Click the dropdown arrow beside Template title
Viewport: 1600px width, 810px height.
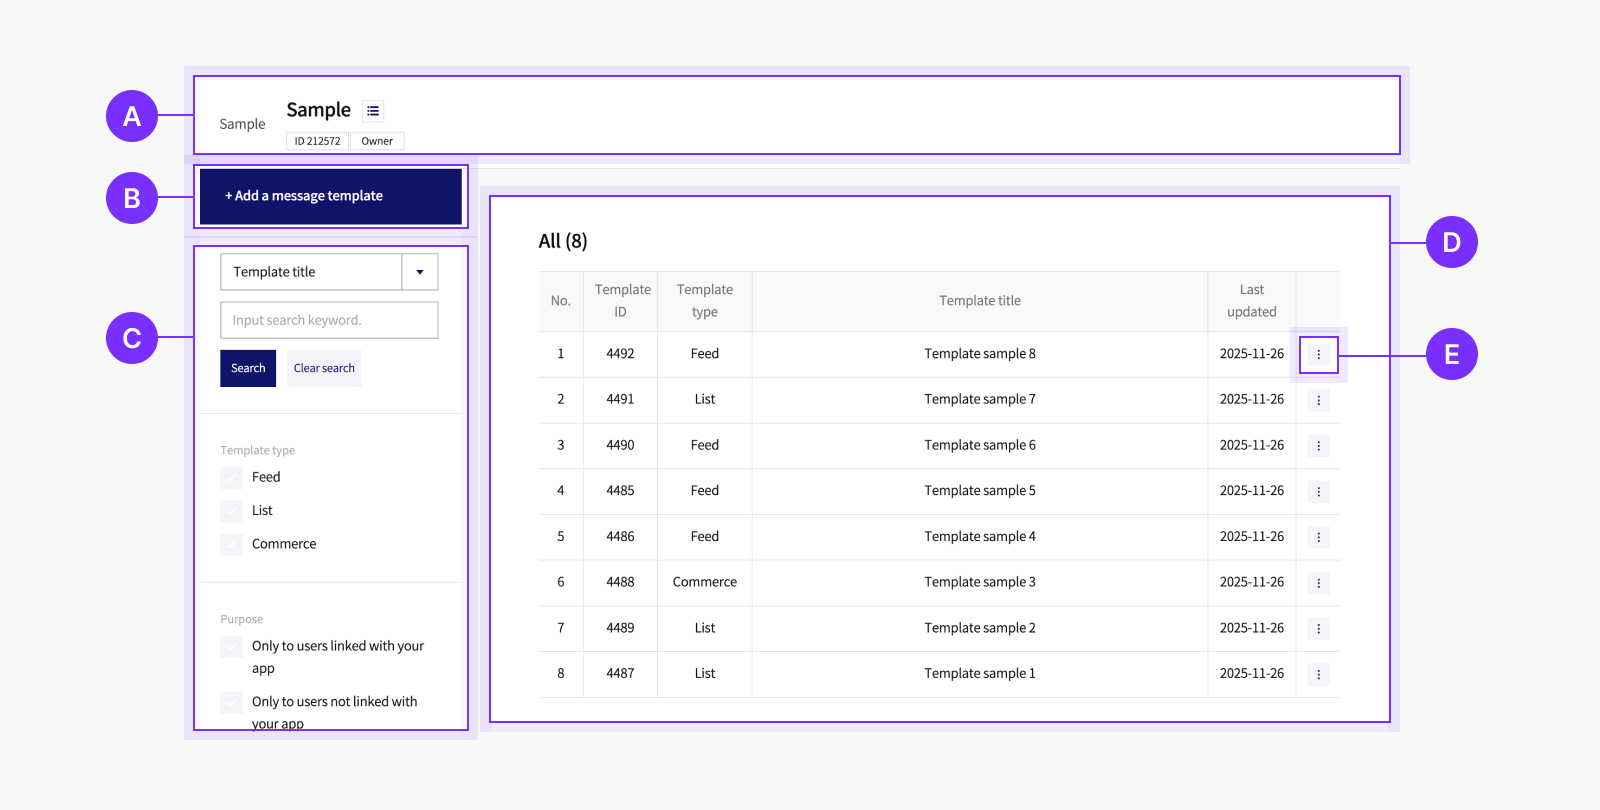click(420, 272)
